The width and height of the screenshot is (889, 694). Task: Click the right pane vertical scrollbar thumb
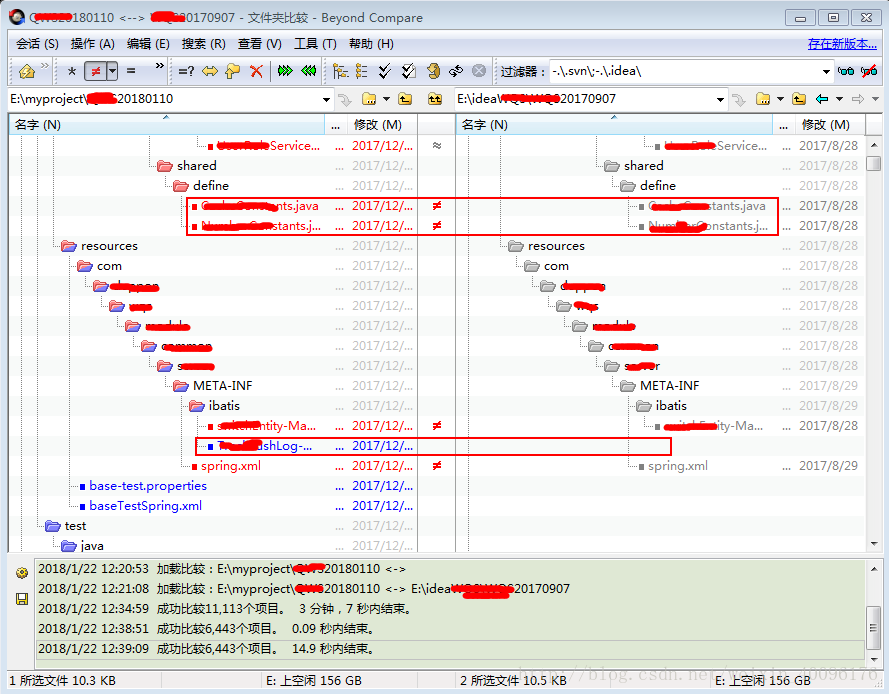coord(874,162)
